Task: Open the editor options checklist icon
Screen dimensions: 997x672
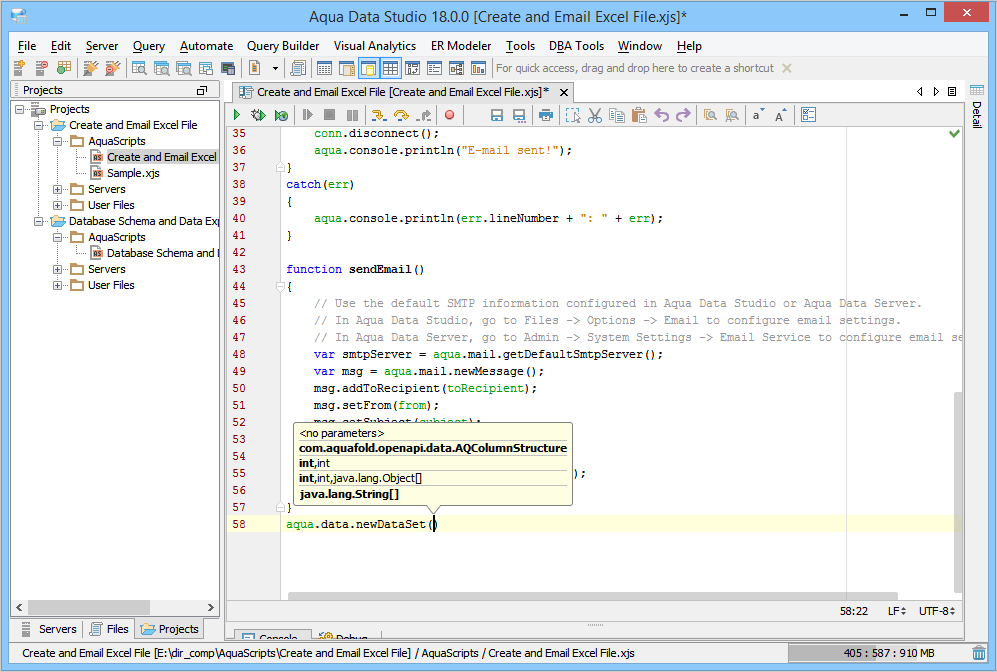Action: pyautogui.click(x=808, y=115)
